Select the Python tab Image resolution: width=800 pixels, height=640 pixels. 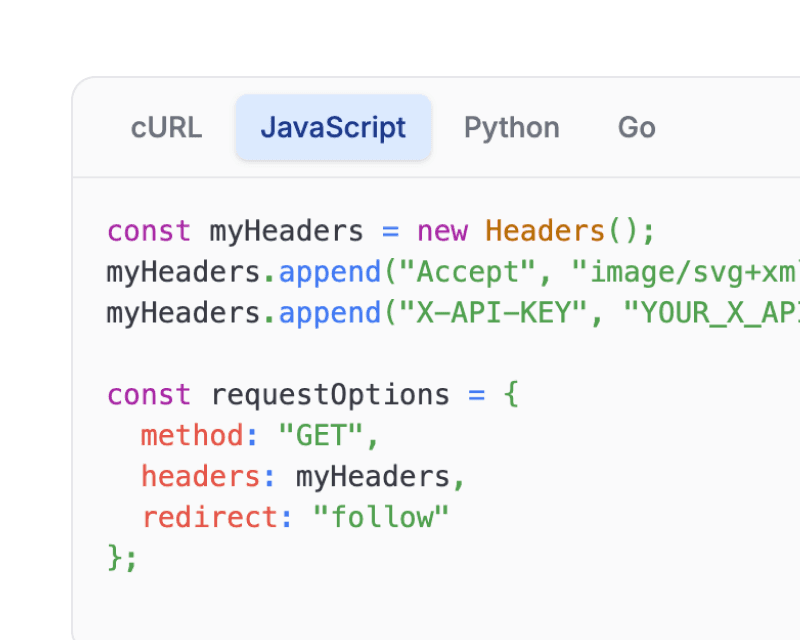pos(511,127)
